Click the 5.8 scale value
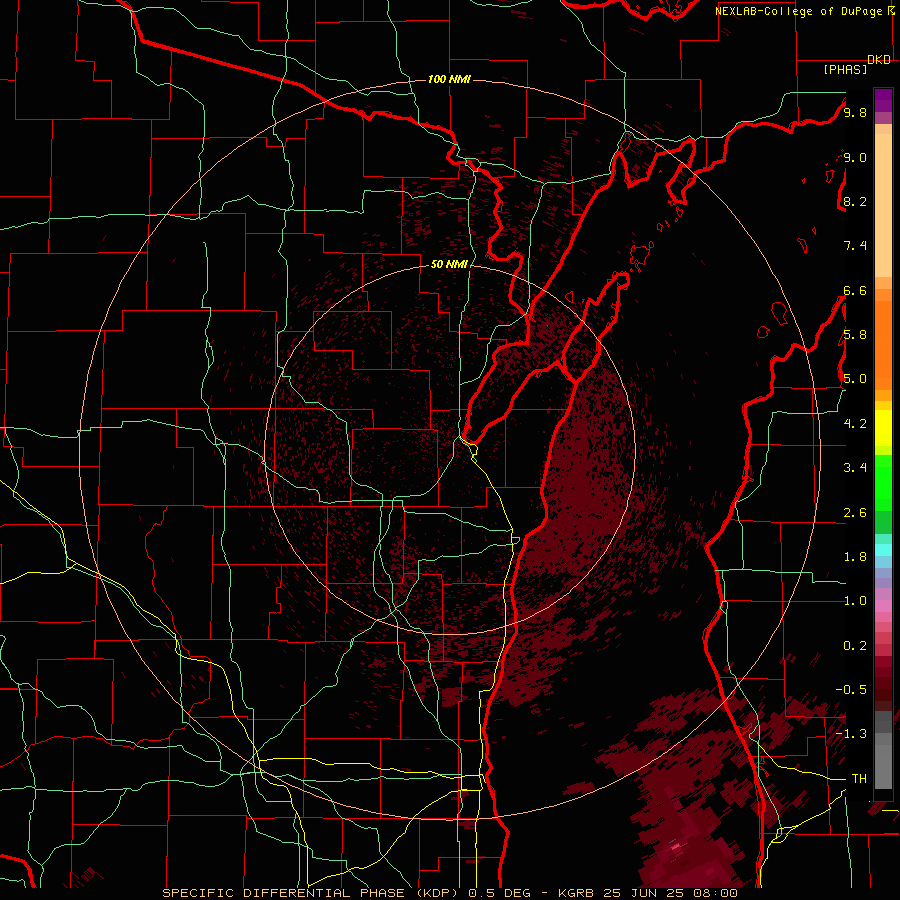Viewport: 900px width, 900px height. [x=855, y=335]
